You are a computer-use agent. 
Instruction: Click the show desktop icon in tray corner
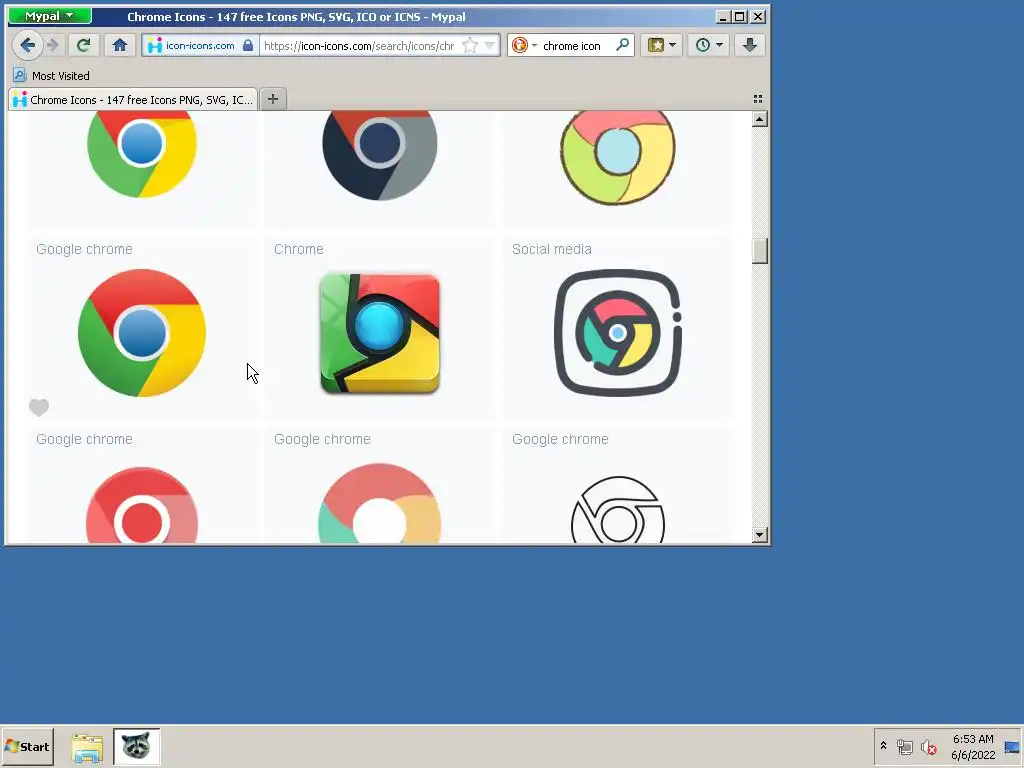[x=1012, y=746]
